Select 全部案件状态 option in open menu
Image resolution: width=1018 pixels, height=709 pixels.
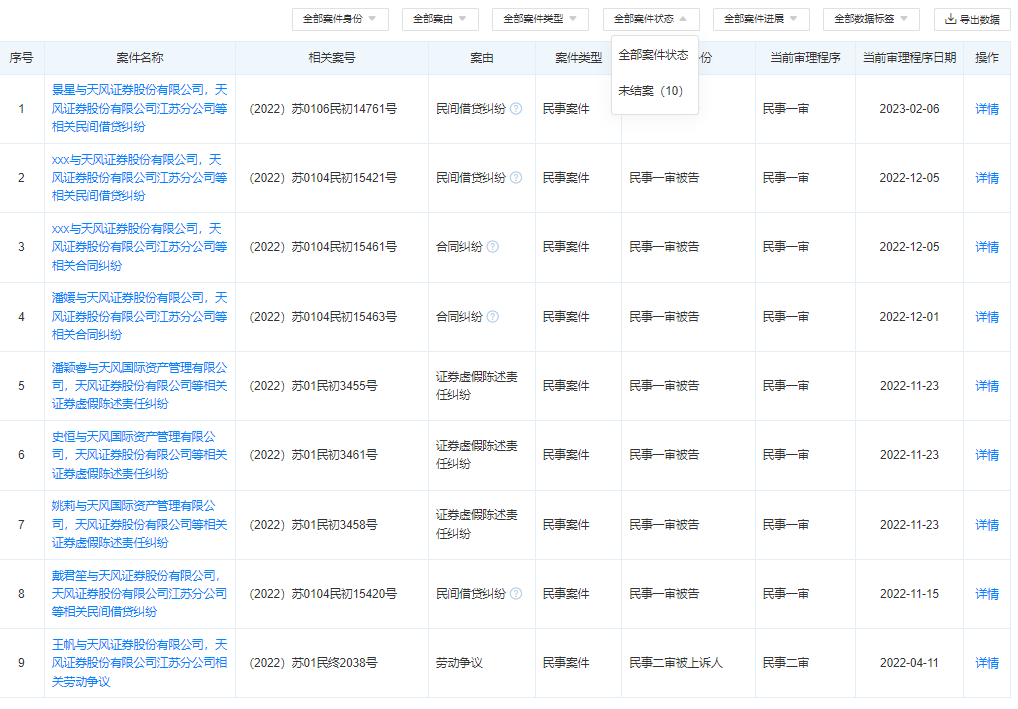pyautogui.click(x=654, y=55)
